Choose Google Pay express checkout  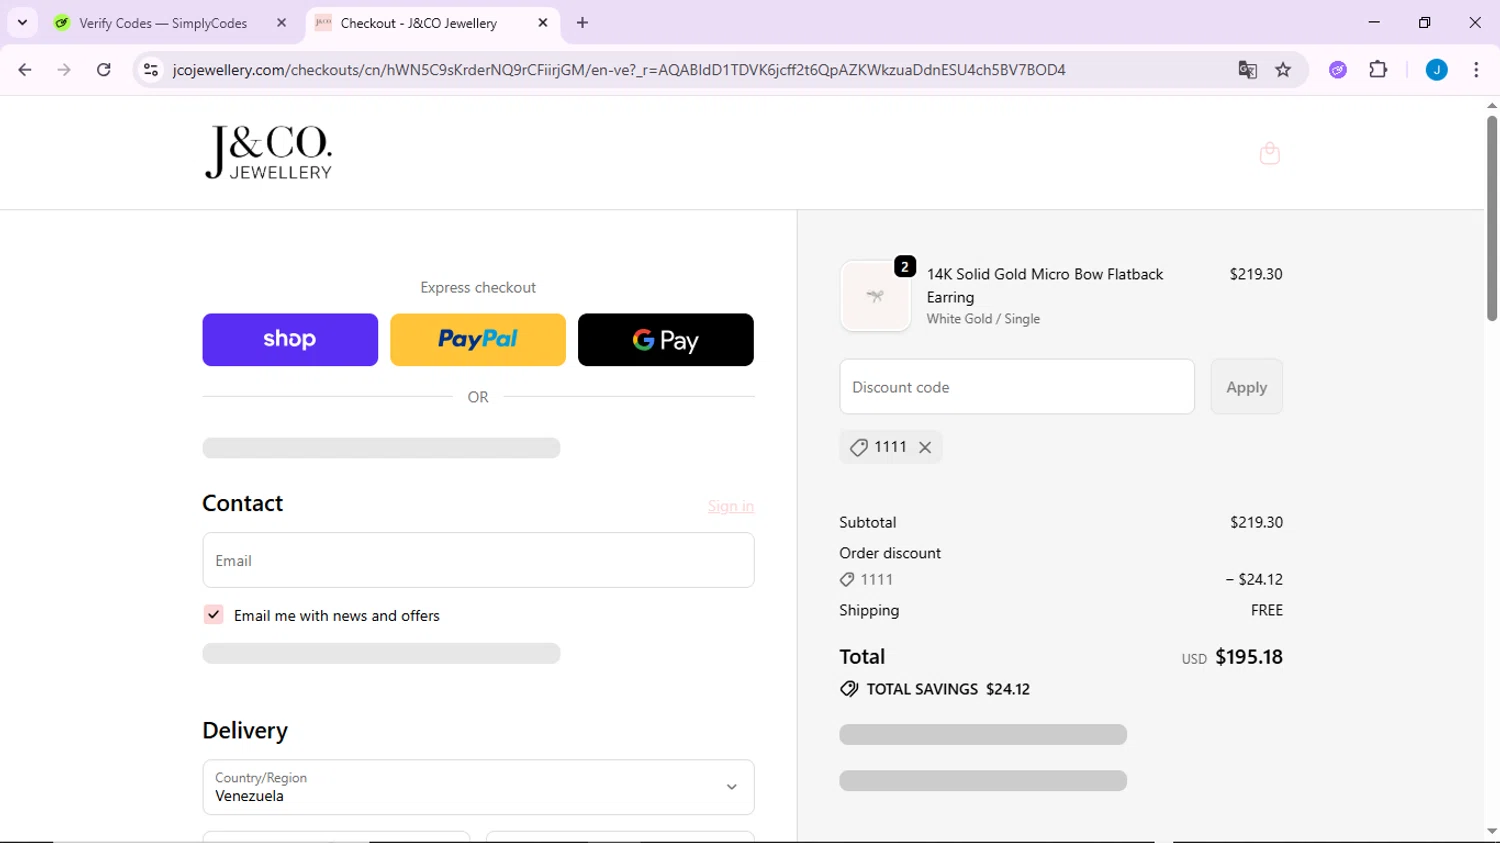coord(666,340)
